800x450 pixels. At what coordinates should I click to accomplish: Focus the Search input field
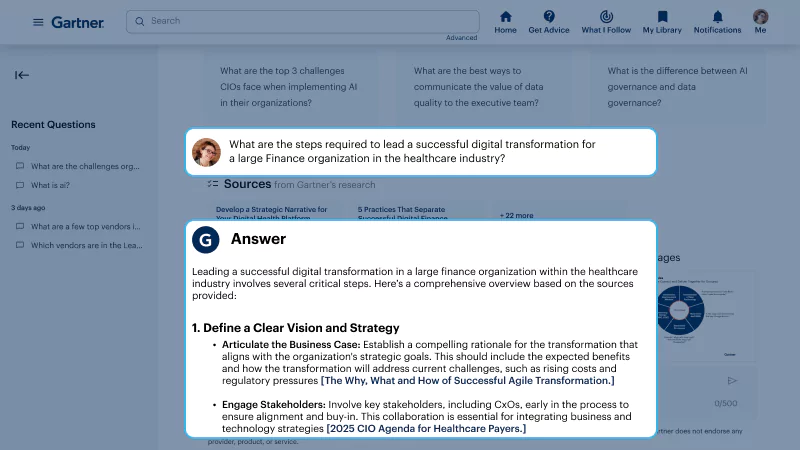[303, 21]
